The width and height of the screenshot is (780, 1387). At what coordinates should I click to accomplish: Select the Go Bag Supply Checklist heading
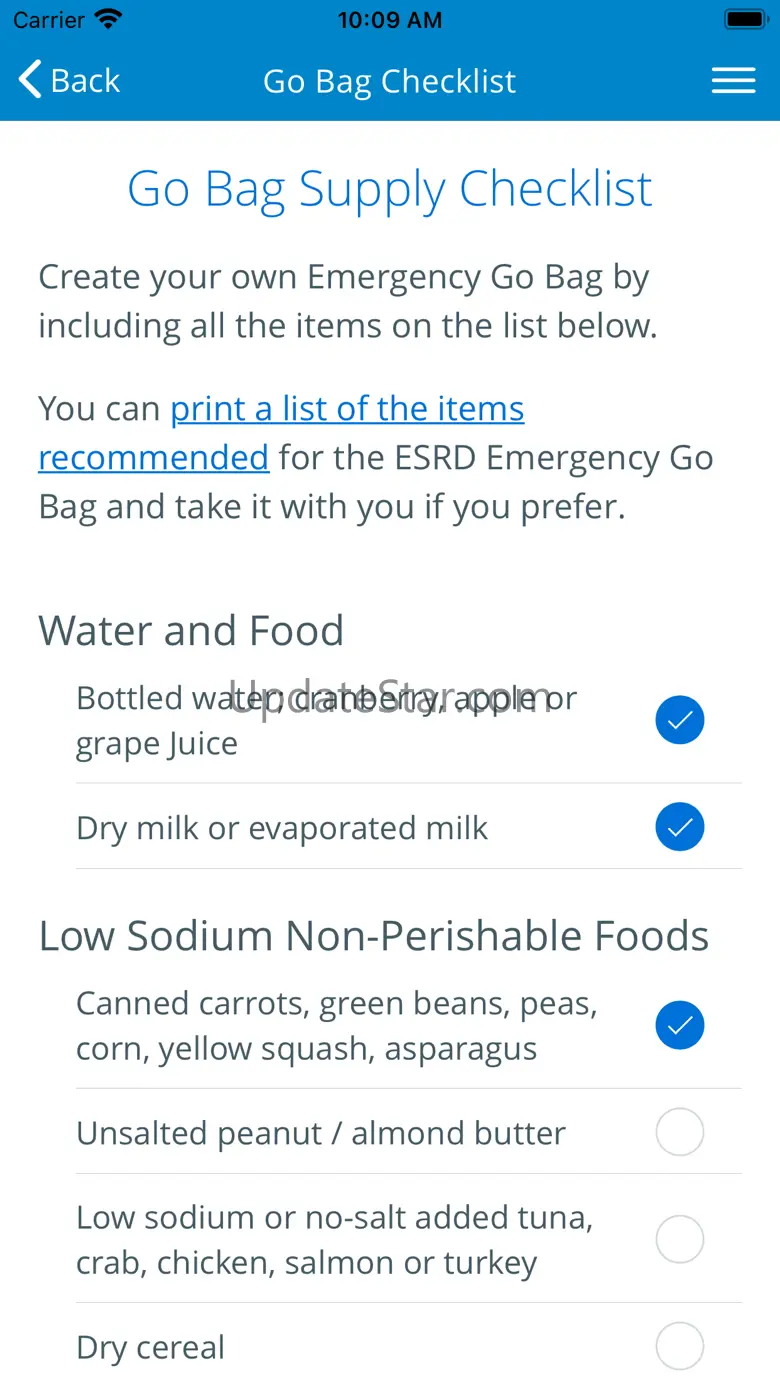tap(390, 189)
